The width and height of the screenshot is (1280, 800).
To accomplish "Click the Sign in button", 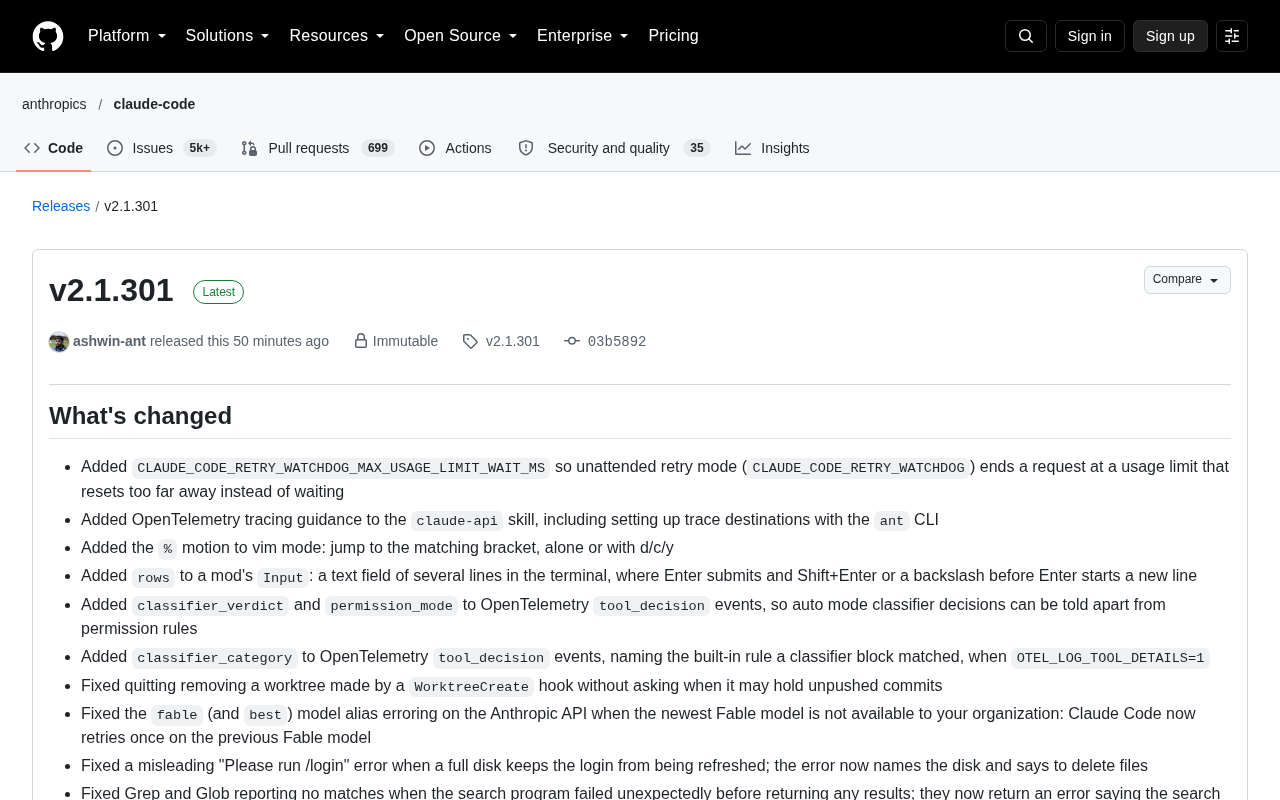I will pyautogui.click(x=1090, y=36).
